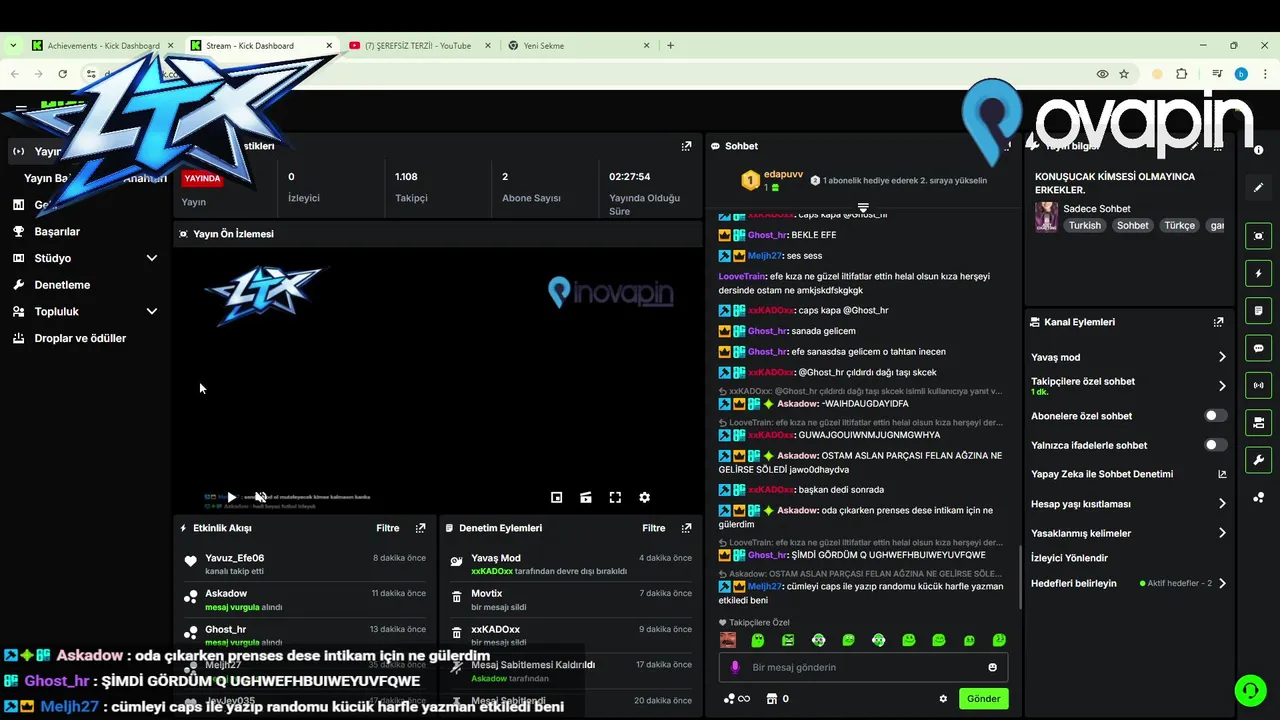Image resolution: width=1280 pixels, height=720 pixels.
Task: Toggle Abonelere özel sohbet switch
Action: [x=1215, y=415]
